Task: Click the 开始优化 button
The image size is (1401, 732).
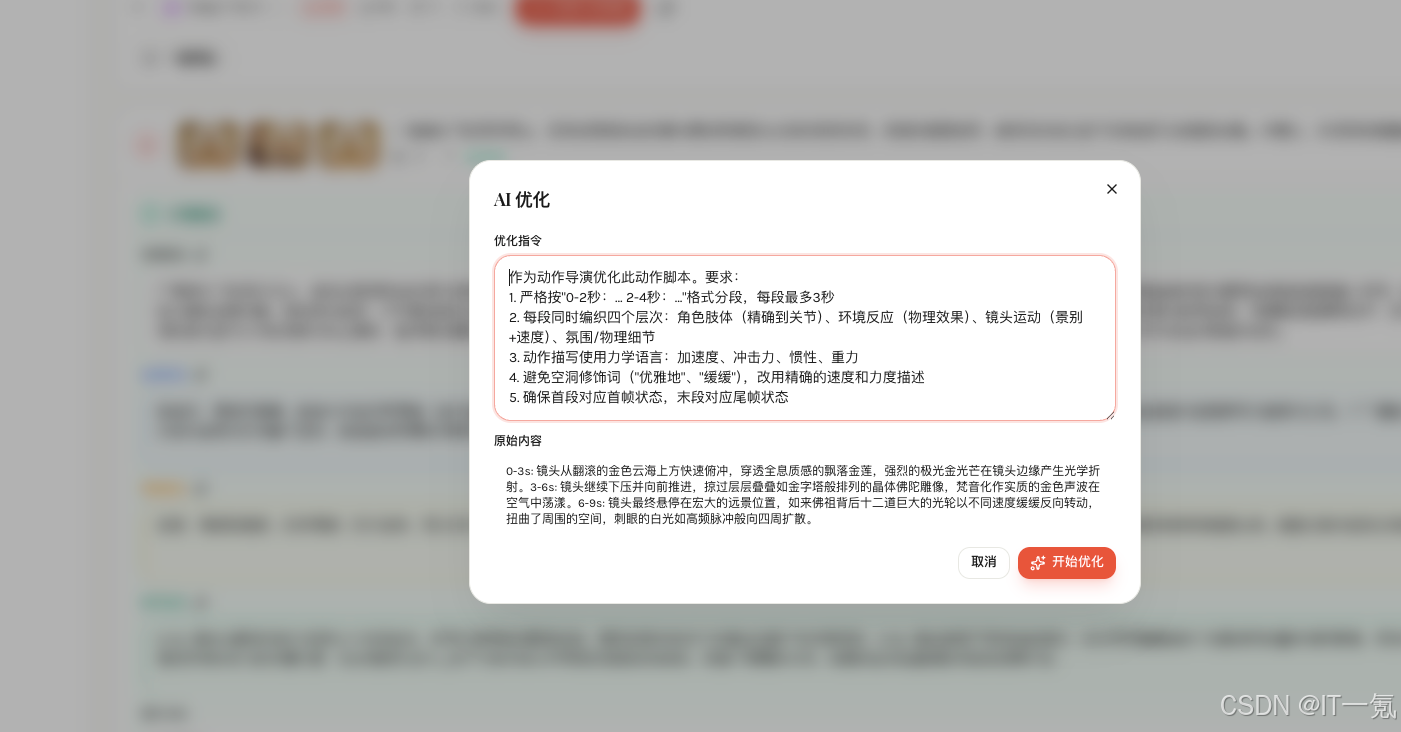Action: [x=1067, y=562]
